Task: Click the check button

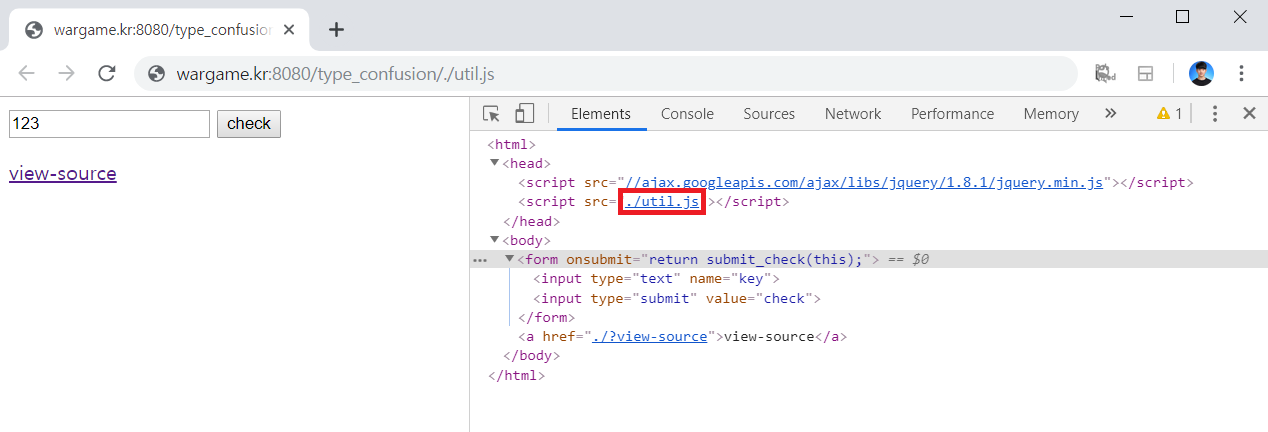Action: [x=249, y=124]
